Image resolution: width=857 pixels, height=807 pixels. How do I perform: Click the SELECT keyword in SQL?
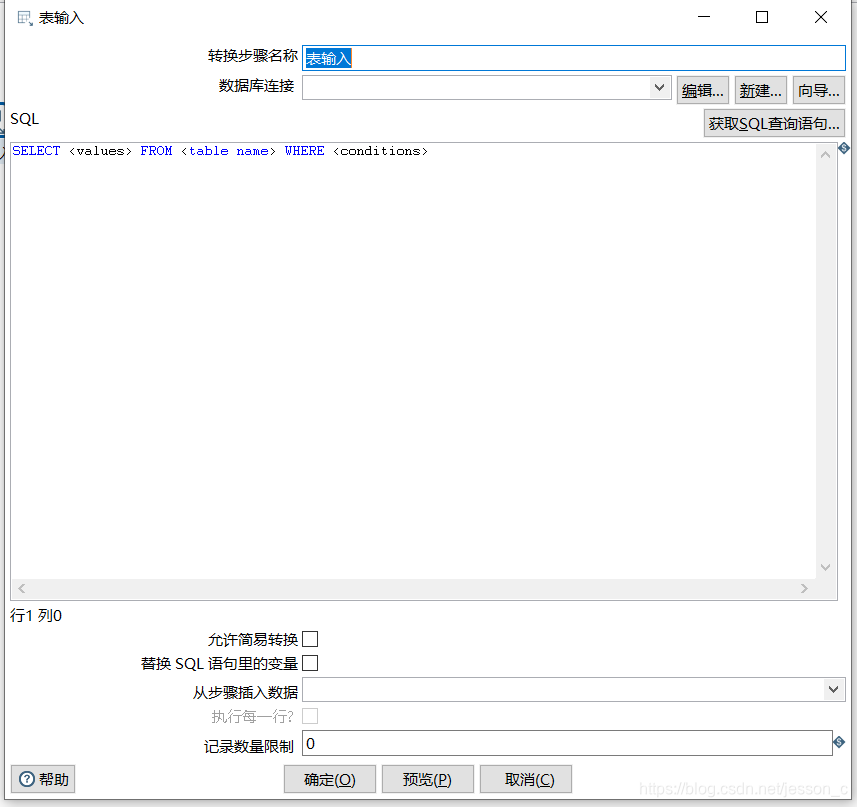click(36, 151)
